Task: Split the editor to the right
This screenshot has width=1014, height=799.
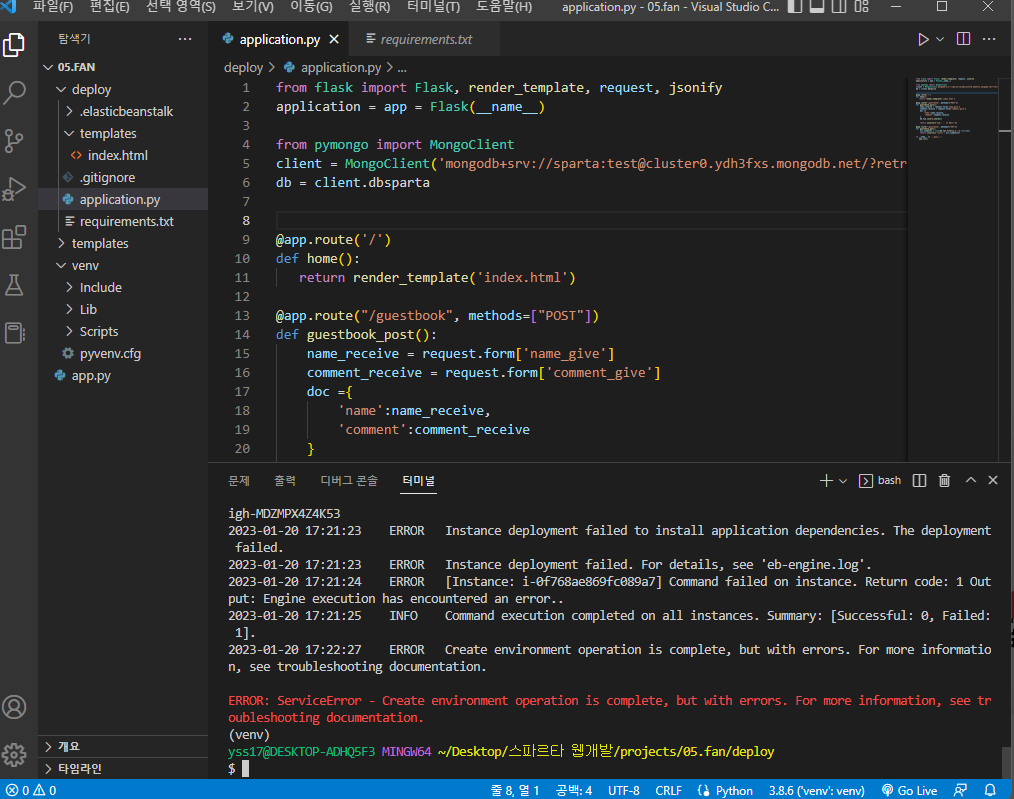Action: pyautogui.click(x=964, y=39)
